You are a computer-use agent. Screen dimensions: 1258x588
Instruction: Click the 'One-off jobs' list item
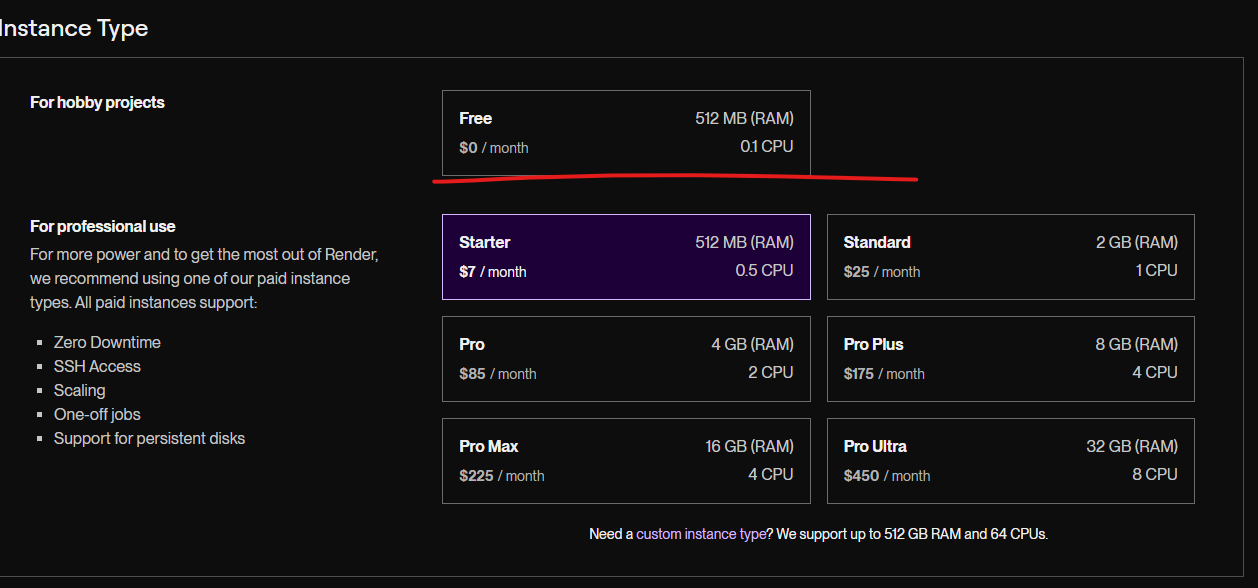point(97,414)
